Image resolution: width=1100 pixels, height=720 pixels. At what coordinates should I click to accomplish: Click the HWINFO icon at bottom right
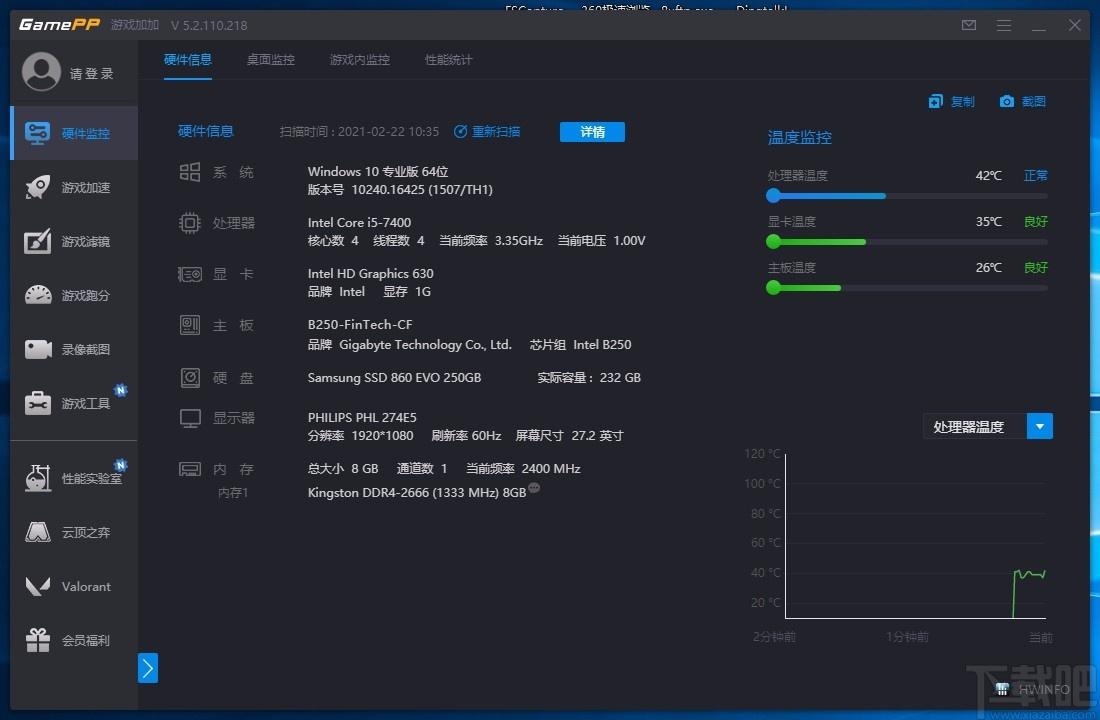click(x=1002, y=690)
